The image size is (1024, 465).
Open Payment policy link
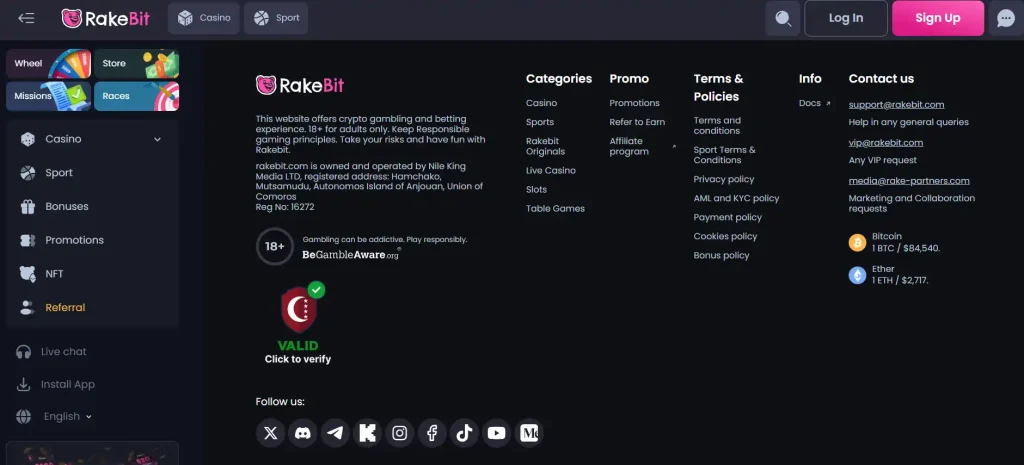(x=728, y=217)
